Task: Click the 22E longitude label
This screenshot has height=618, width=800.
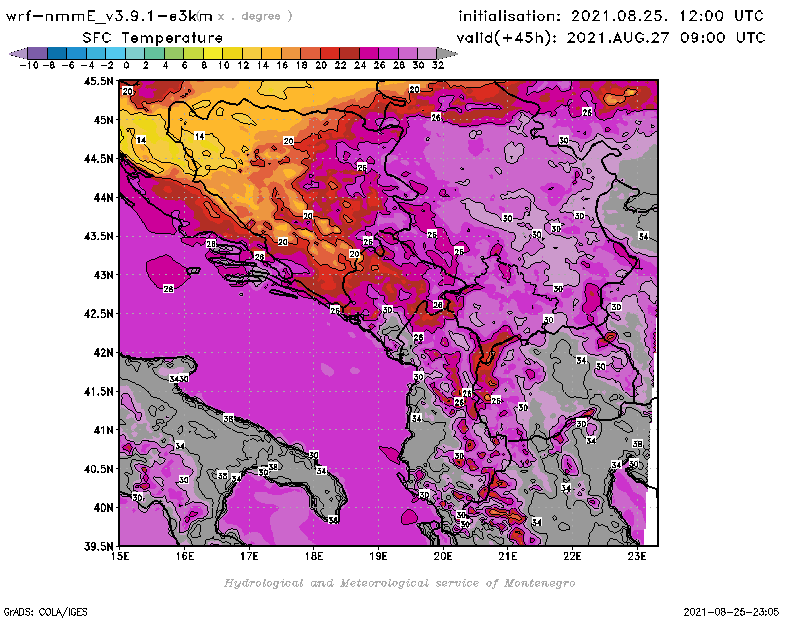Action: pyautogui.click(x=572, y=556)
